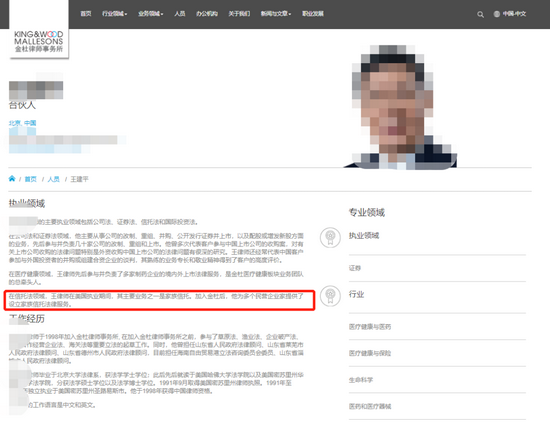
Task: Switch language via 中国-中文 selector
Action: pyautogui.click(x=514, y=14)
